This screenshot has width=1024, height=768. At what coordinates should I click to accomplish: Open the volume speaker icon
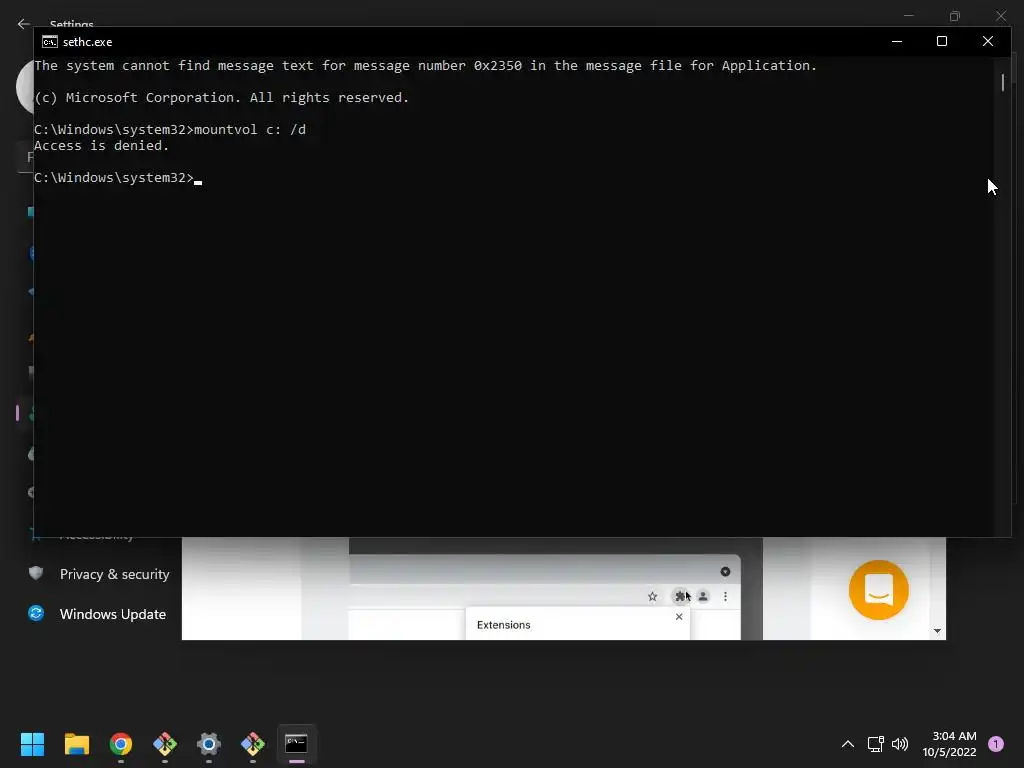900,744
